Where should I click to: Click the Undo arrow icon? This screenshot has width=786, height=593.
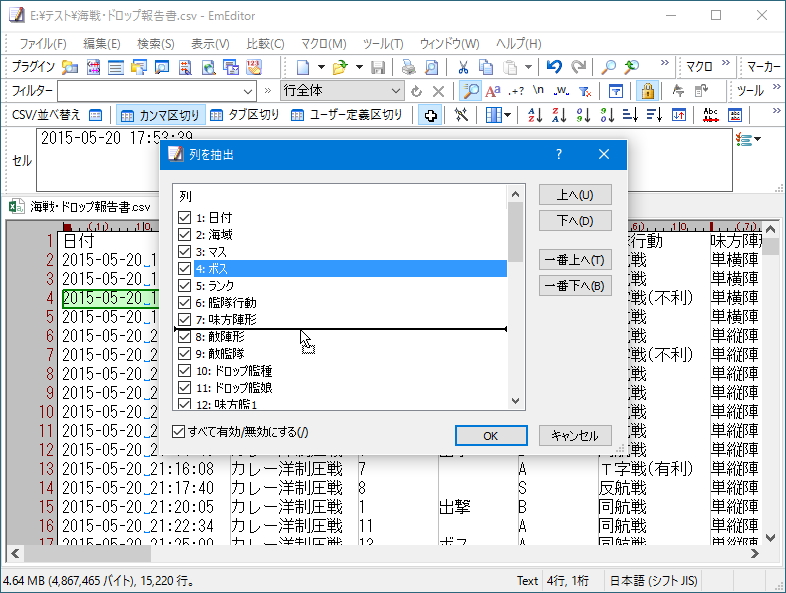click(554, 67)
